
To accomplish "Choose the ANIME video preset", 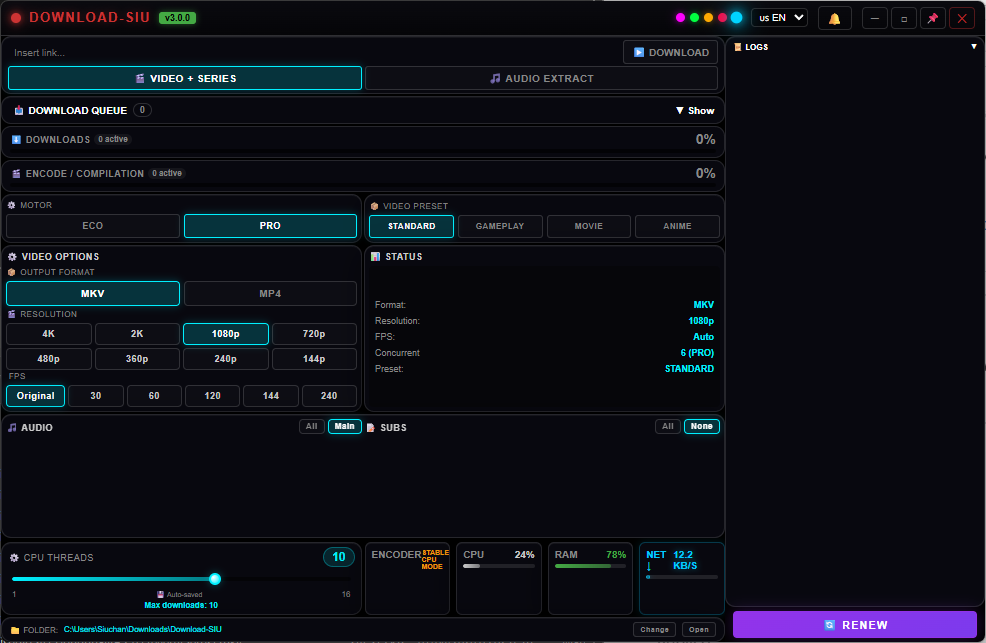I will pos(677,226).
